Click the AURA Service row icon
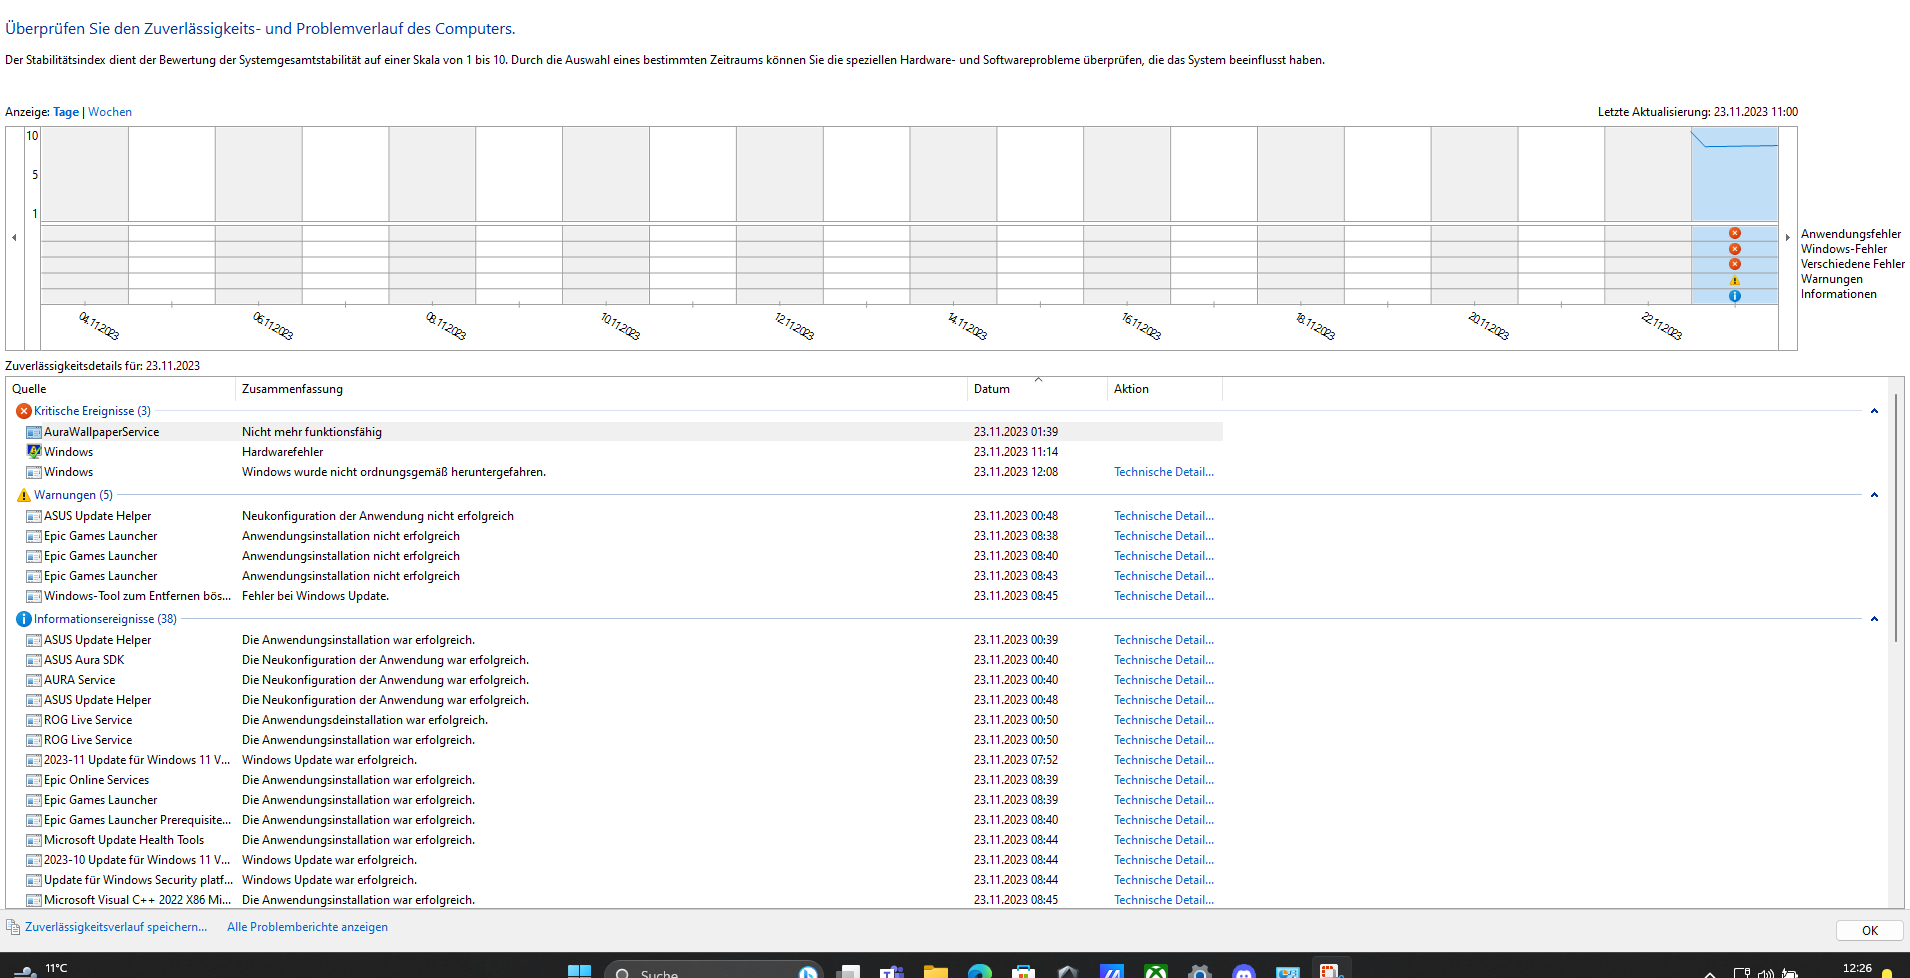The height and width of the screenshot is (978, 1910). click(34, 680)
